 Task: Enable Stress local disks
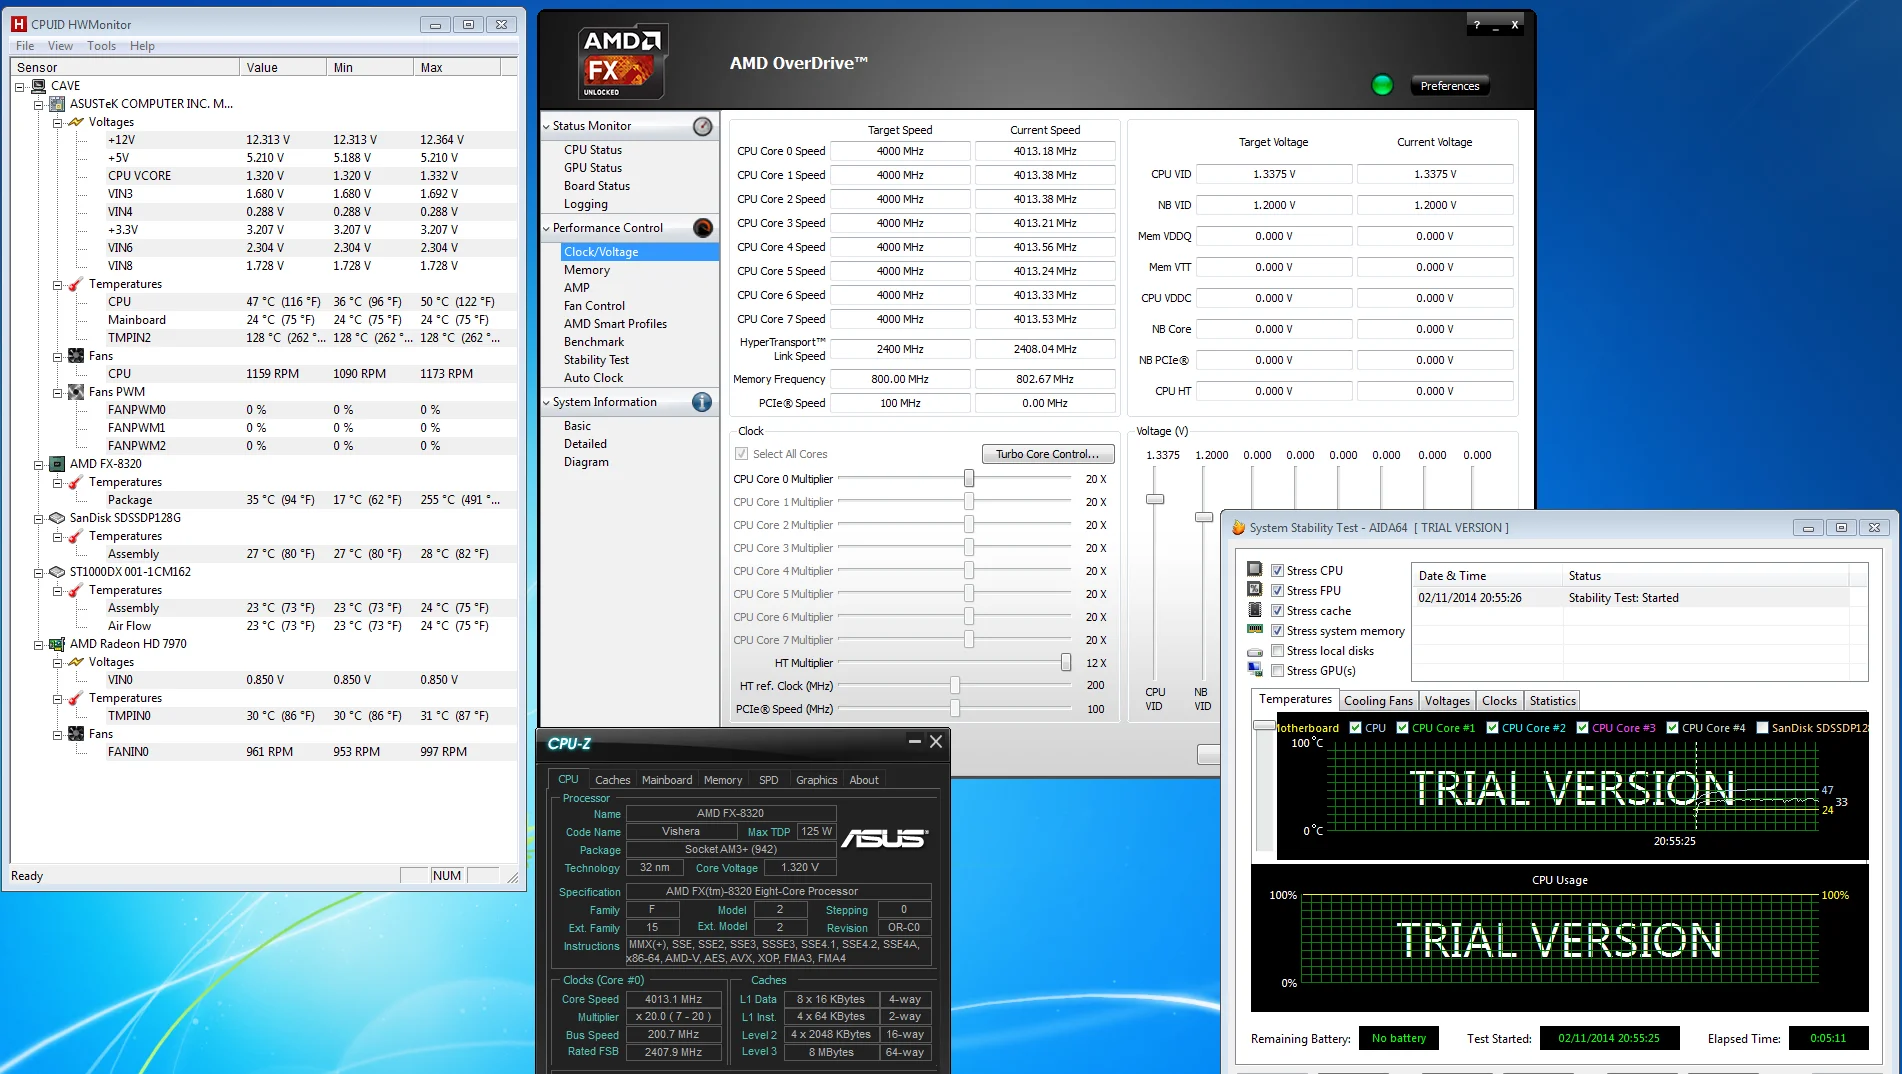pos(1277,651)
